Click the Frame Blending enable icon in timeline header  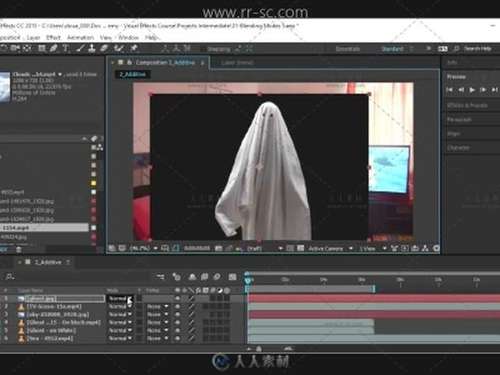(205, 277)
